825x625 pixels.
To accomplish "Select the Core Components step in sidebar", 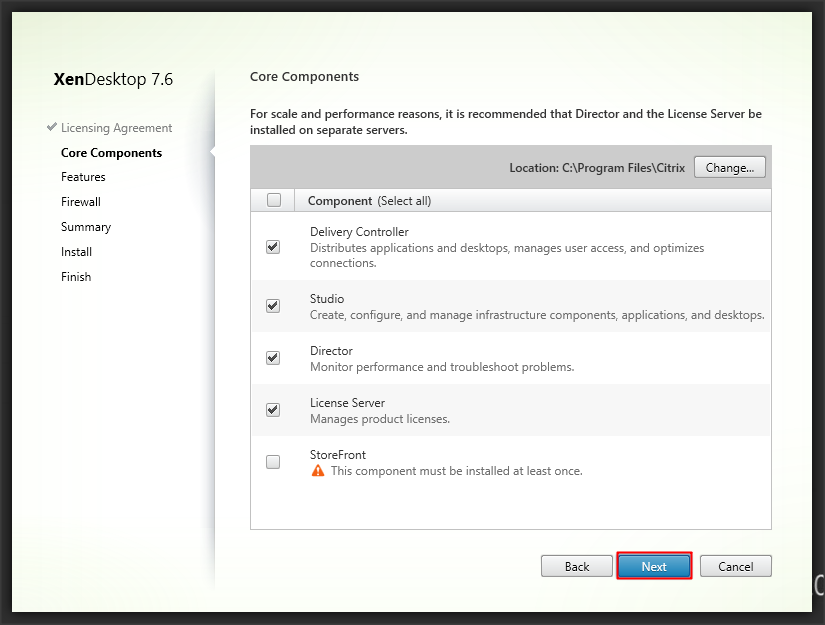I will [x=111, y=153].
